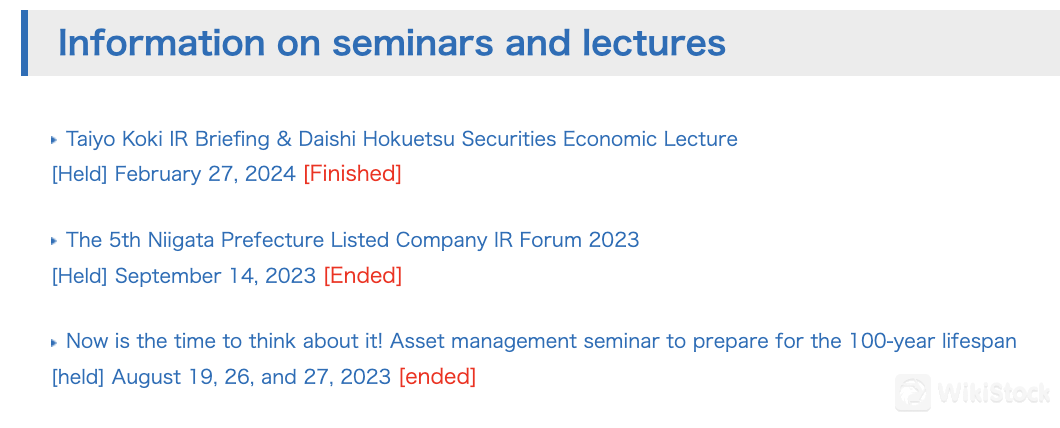Select the red [ended] status for August seminar
This screenshot has height=428, width=1060.
[437, 377]
